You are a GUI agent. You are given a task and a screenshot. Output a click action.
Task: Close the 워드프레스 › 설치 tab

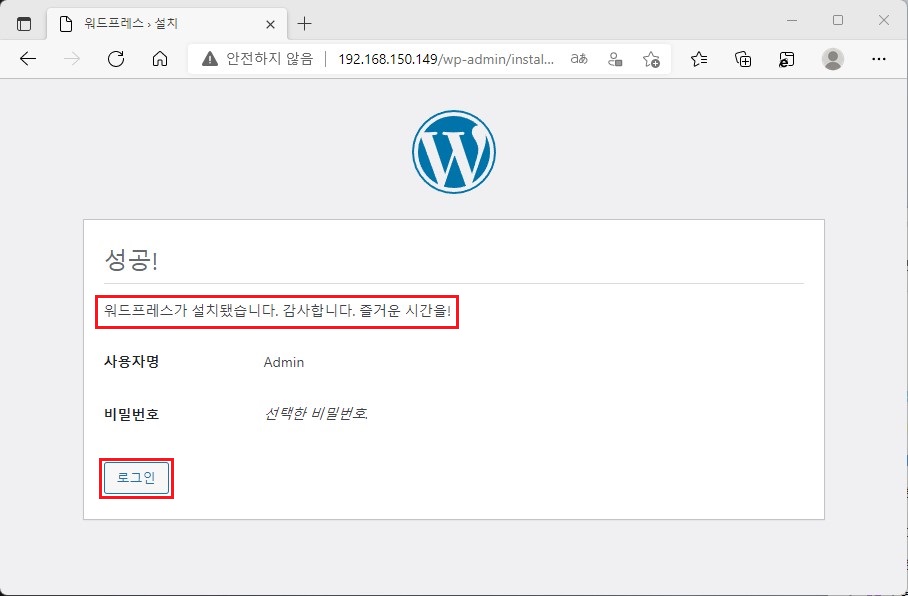(x=270, y=24)
